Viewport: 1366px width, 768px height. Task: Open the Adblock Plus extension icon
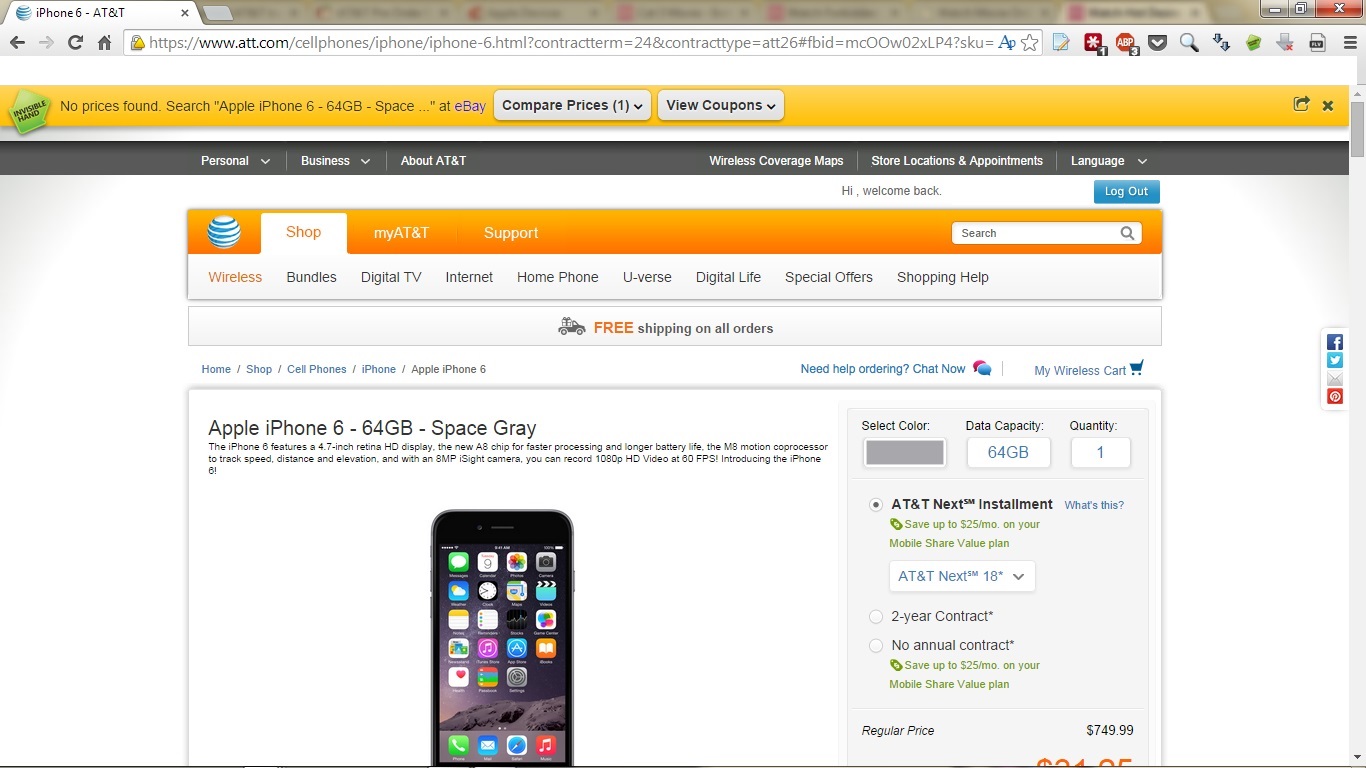[x=1126, y=43]
